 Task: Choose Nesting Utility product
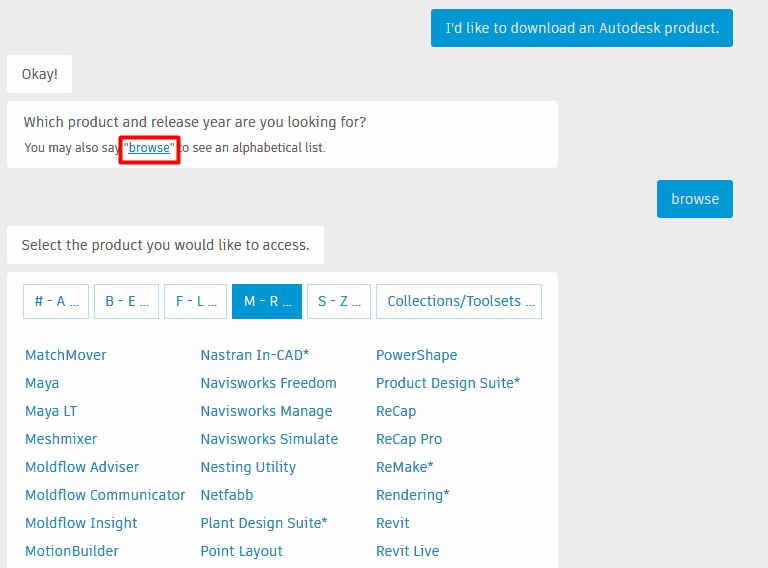pyautogui.click(x=248, y=467)
